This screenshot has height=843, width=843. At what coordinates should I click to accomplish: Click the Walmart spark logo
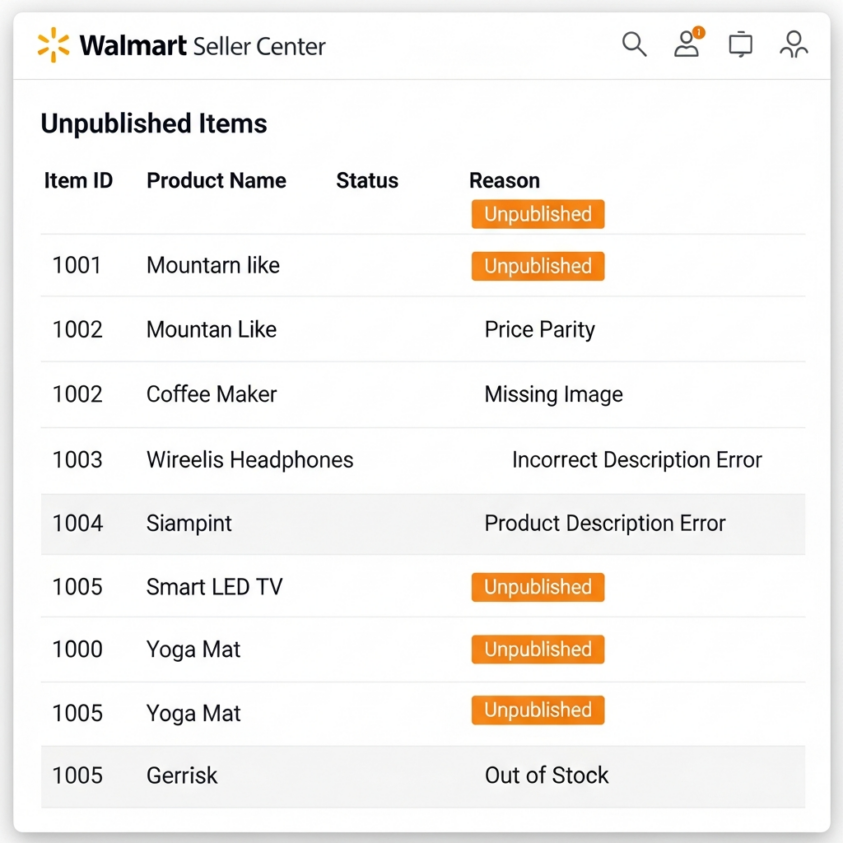[x=53, y=45]
